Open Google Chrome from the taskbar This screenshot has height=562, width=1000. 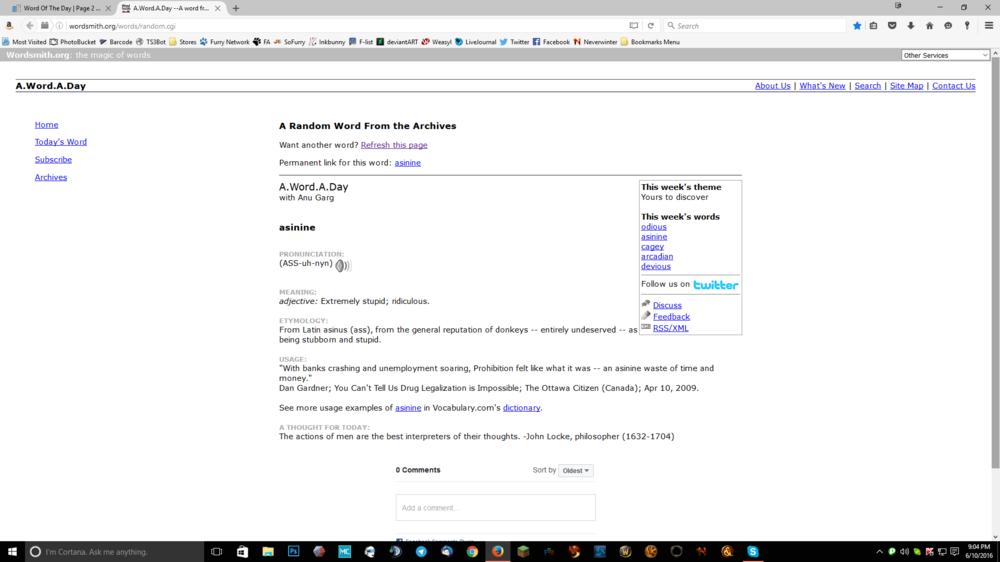(472, 552)
